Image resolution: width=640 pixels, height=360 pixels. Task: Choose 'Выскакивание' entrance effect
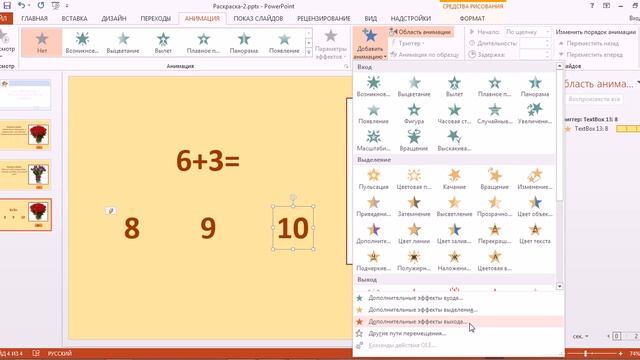point(454,141)
